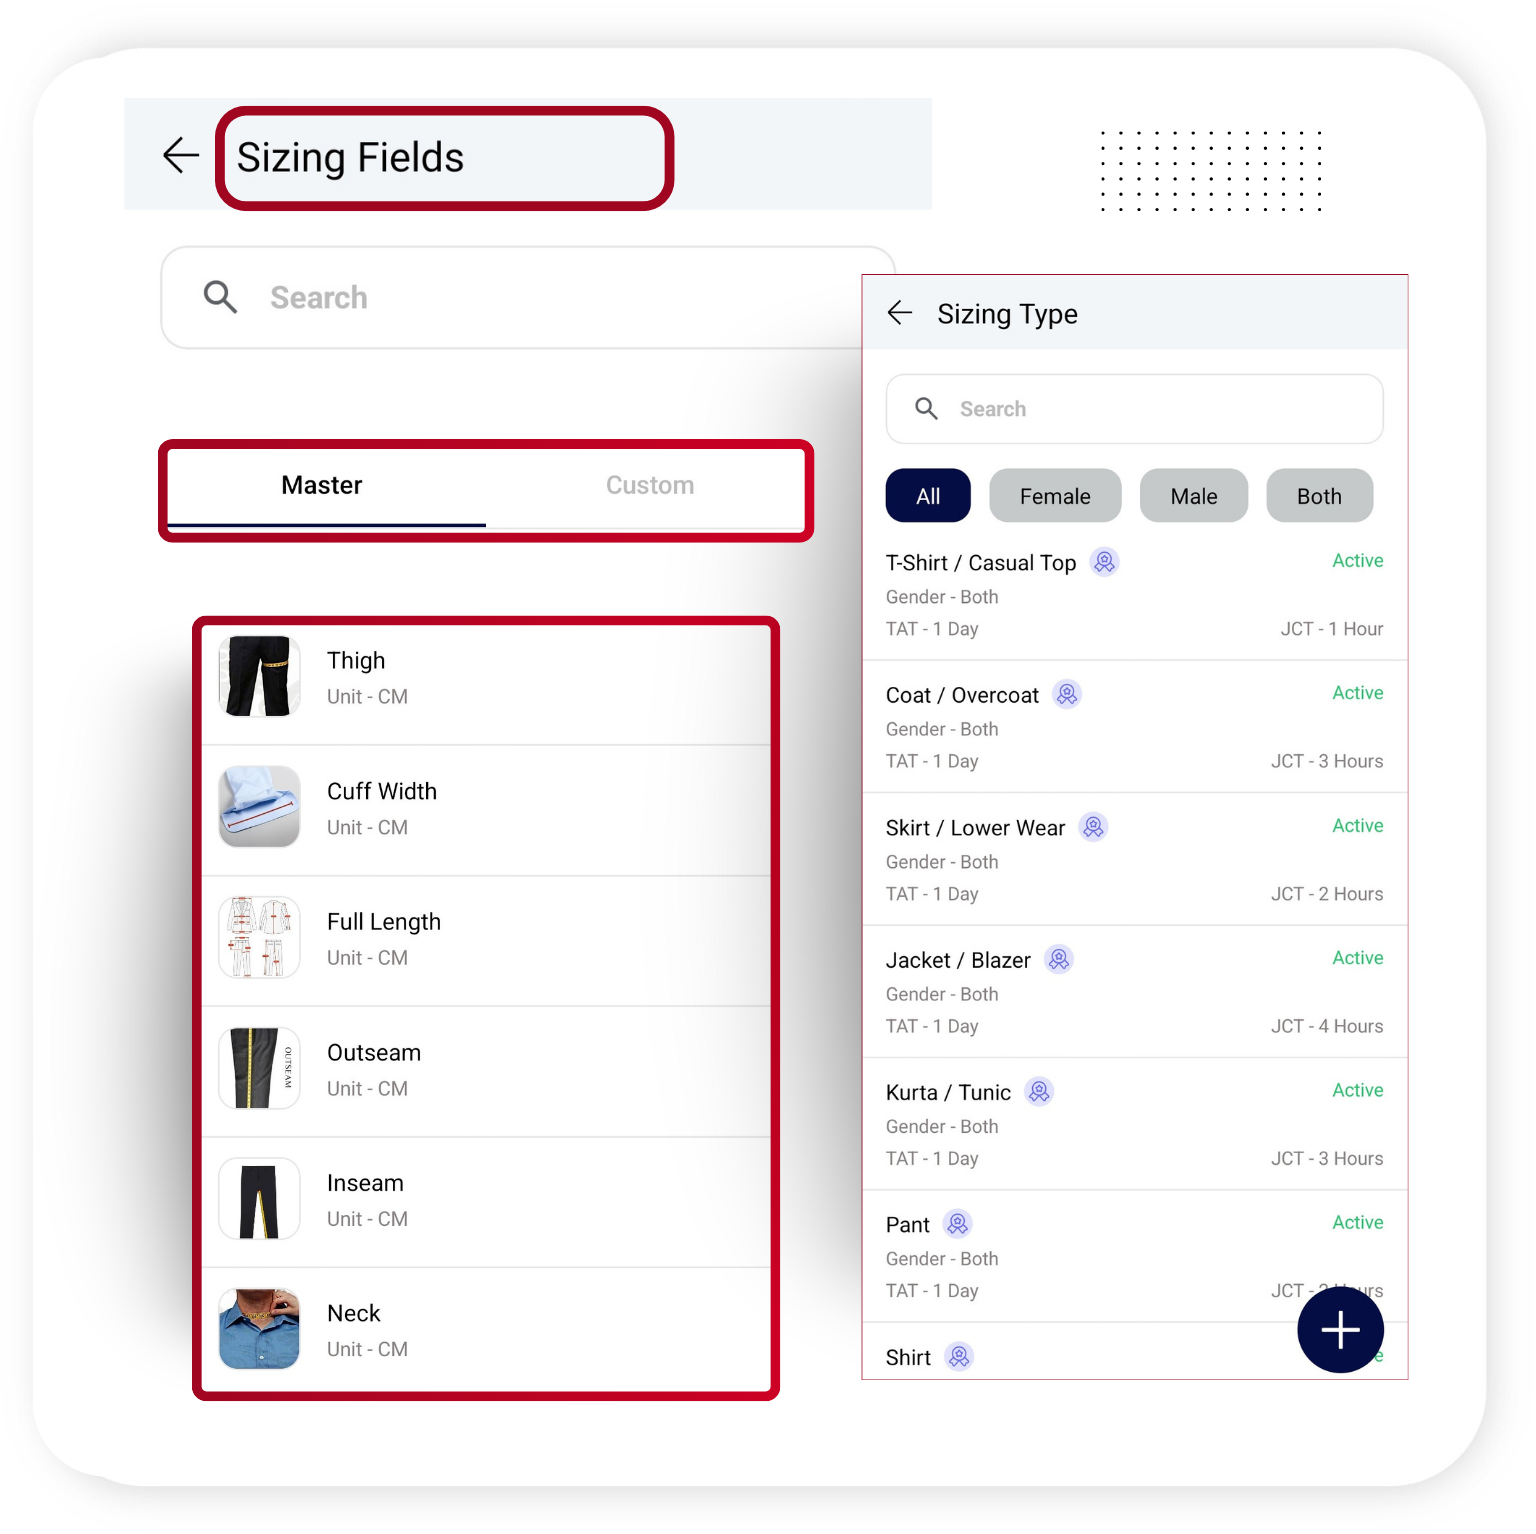Click badge icon next to Jacket / Blazer
The width and height of the screenshot is (1536, 1534).
coord(1059,959)
